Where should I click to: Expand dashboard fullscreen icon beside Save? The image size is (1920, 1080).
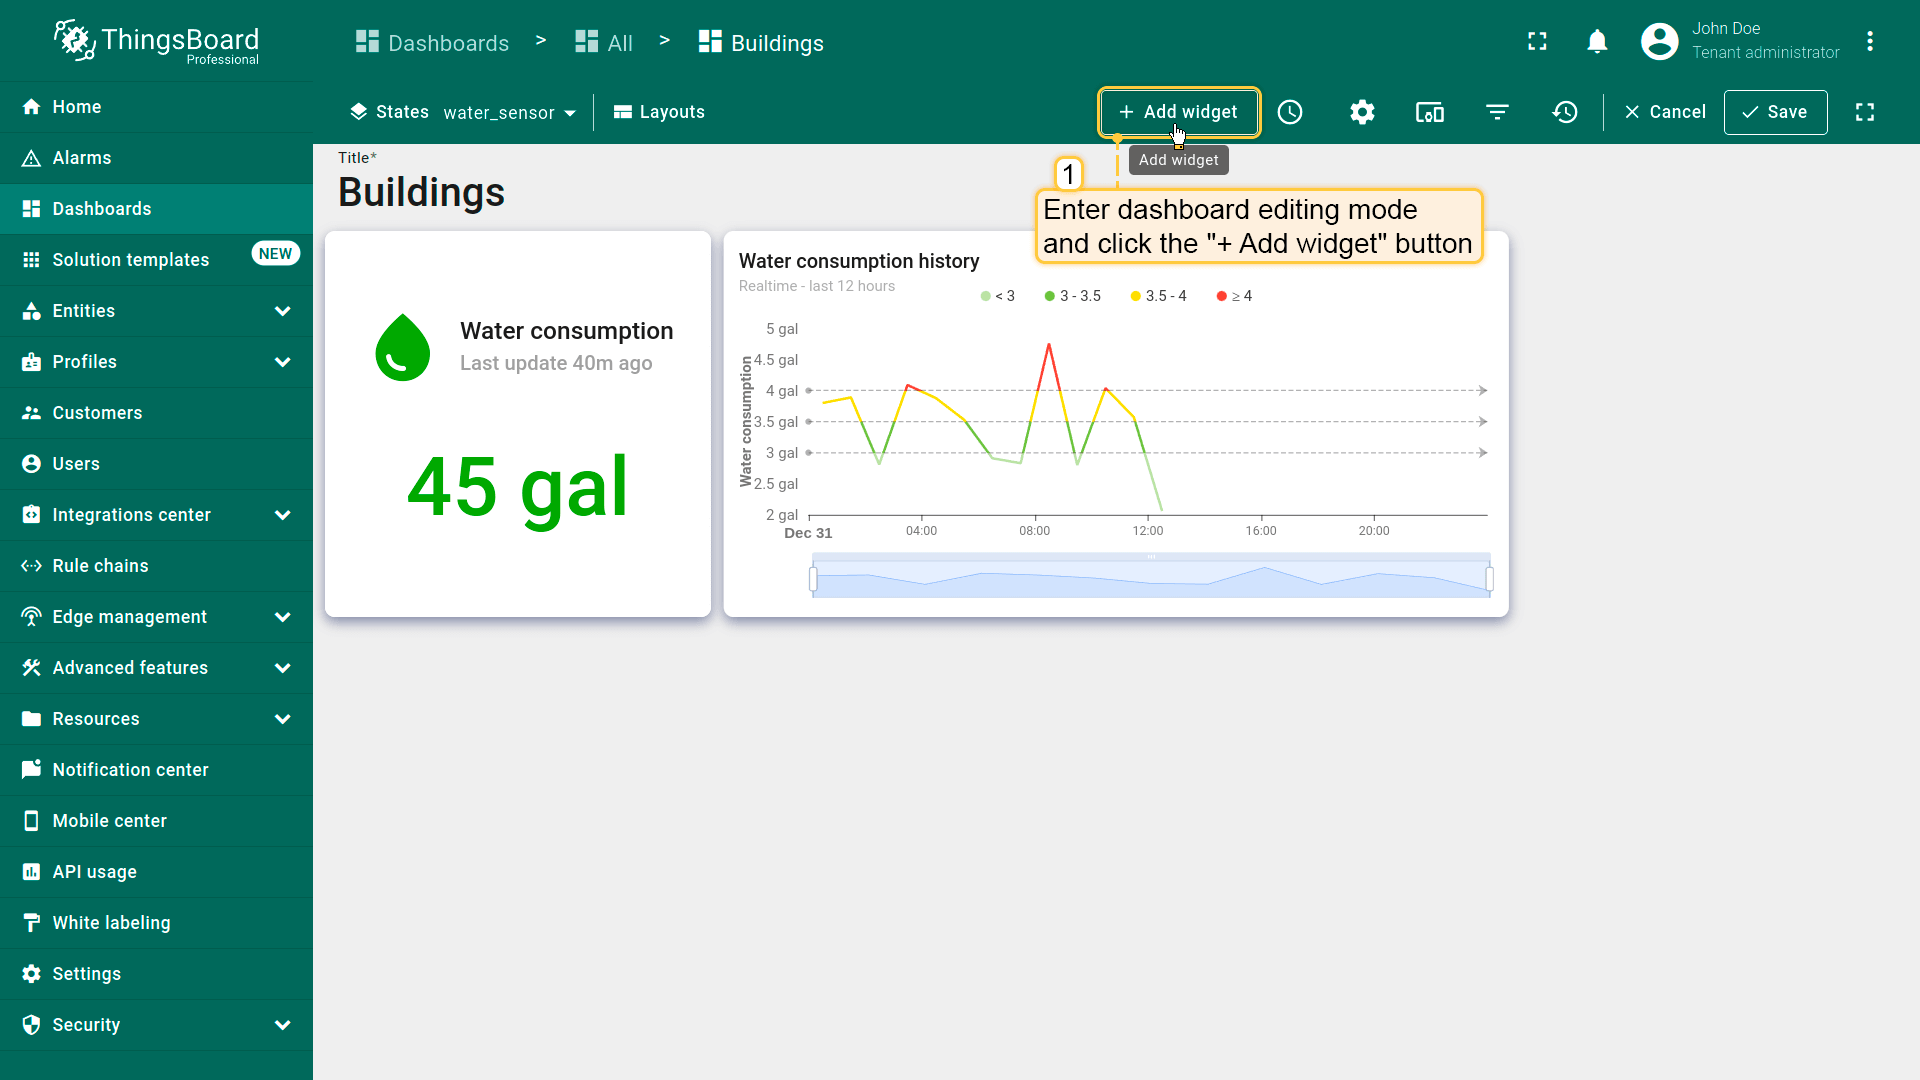[1865, 112]
